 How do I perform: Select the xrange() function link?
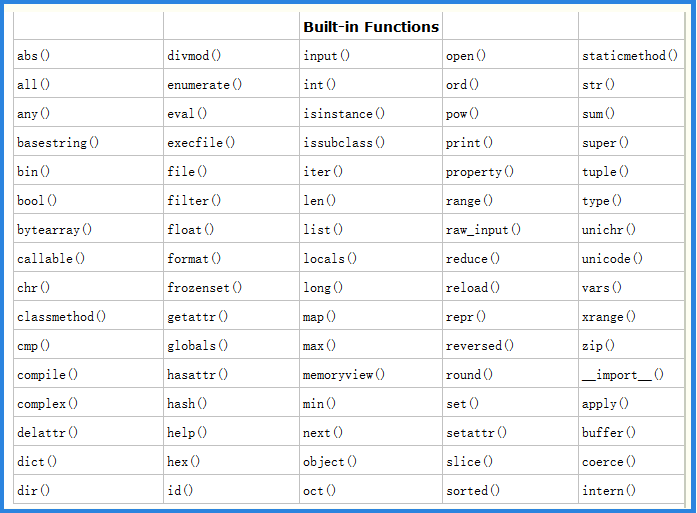[609, 317]
